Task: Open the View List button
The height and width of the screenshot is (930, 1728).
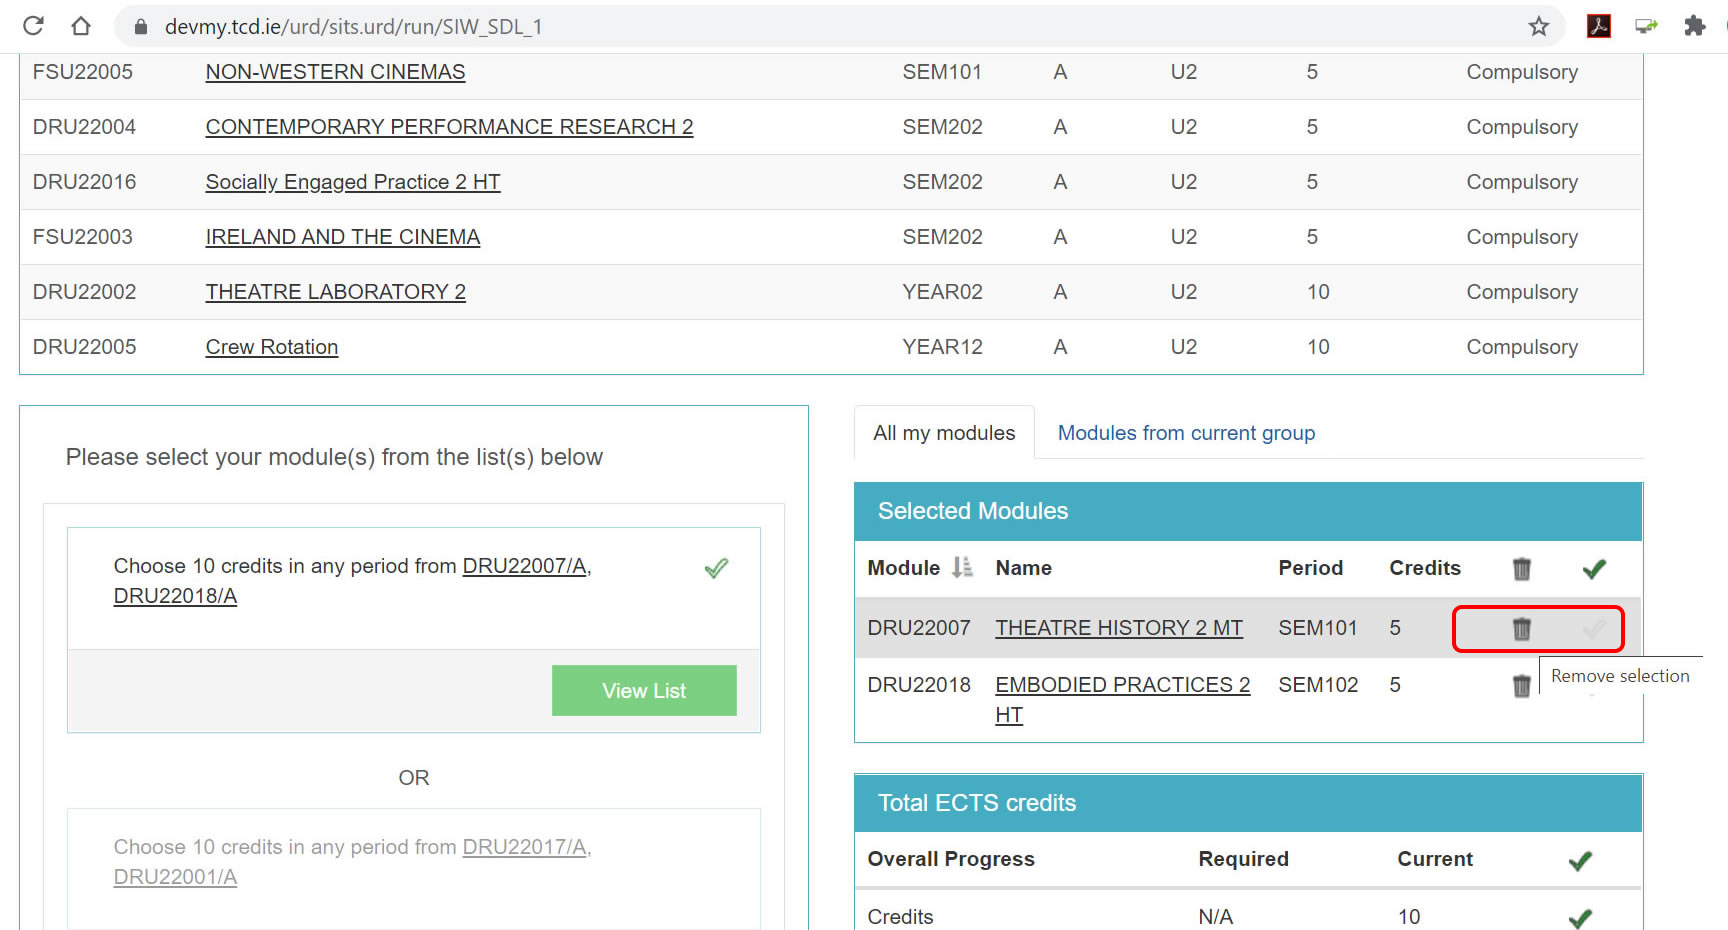Action: coord(644,691)
